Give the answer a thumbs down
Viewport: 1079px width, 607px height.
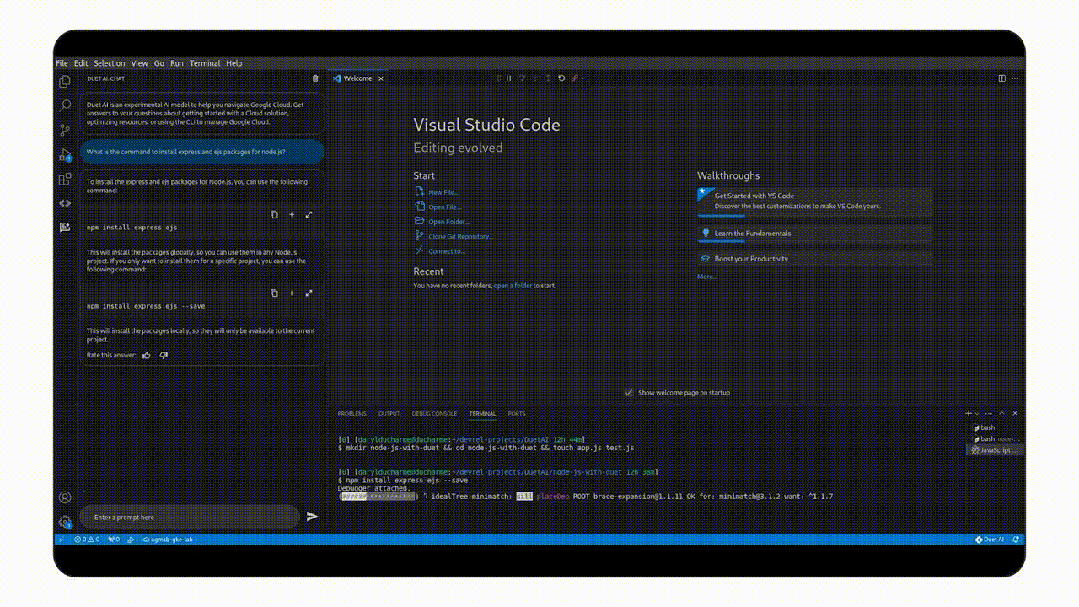[164, 355]
